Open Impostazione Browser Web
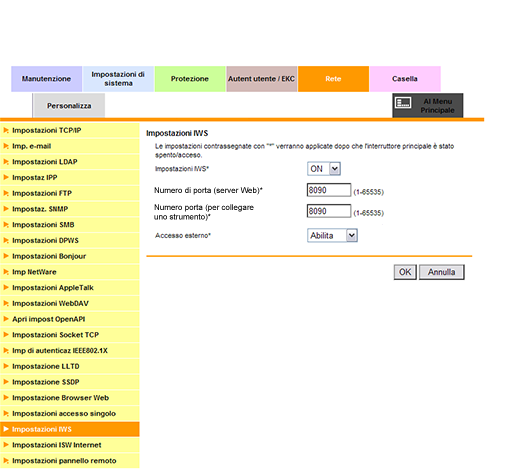 pyautogui.click(x=70, y=398)
